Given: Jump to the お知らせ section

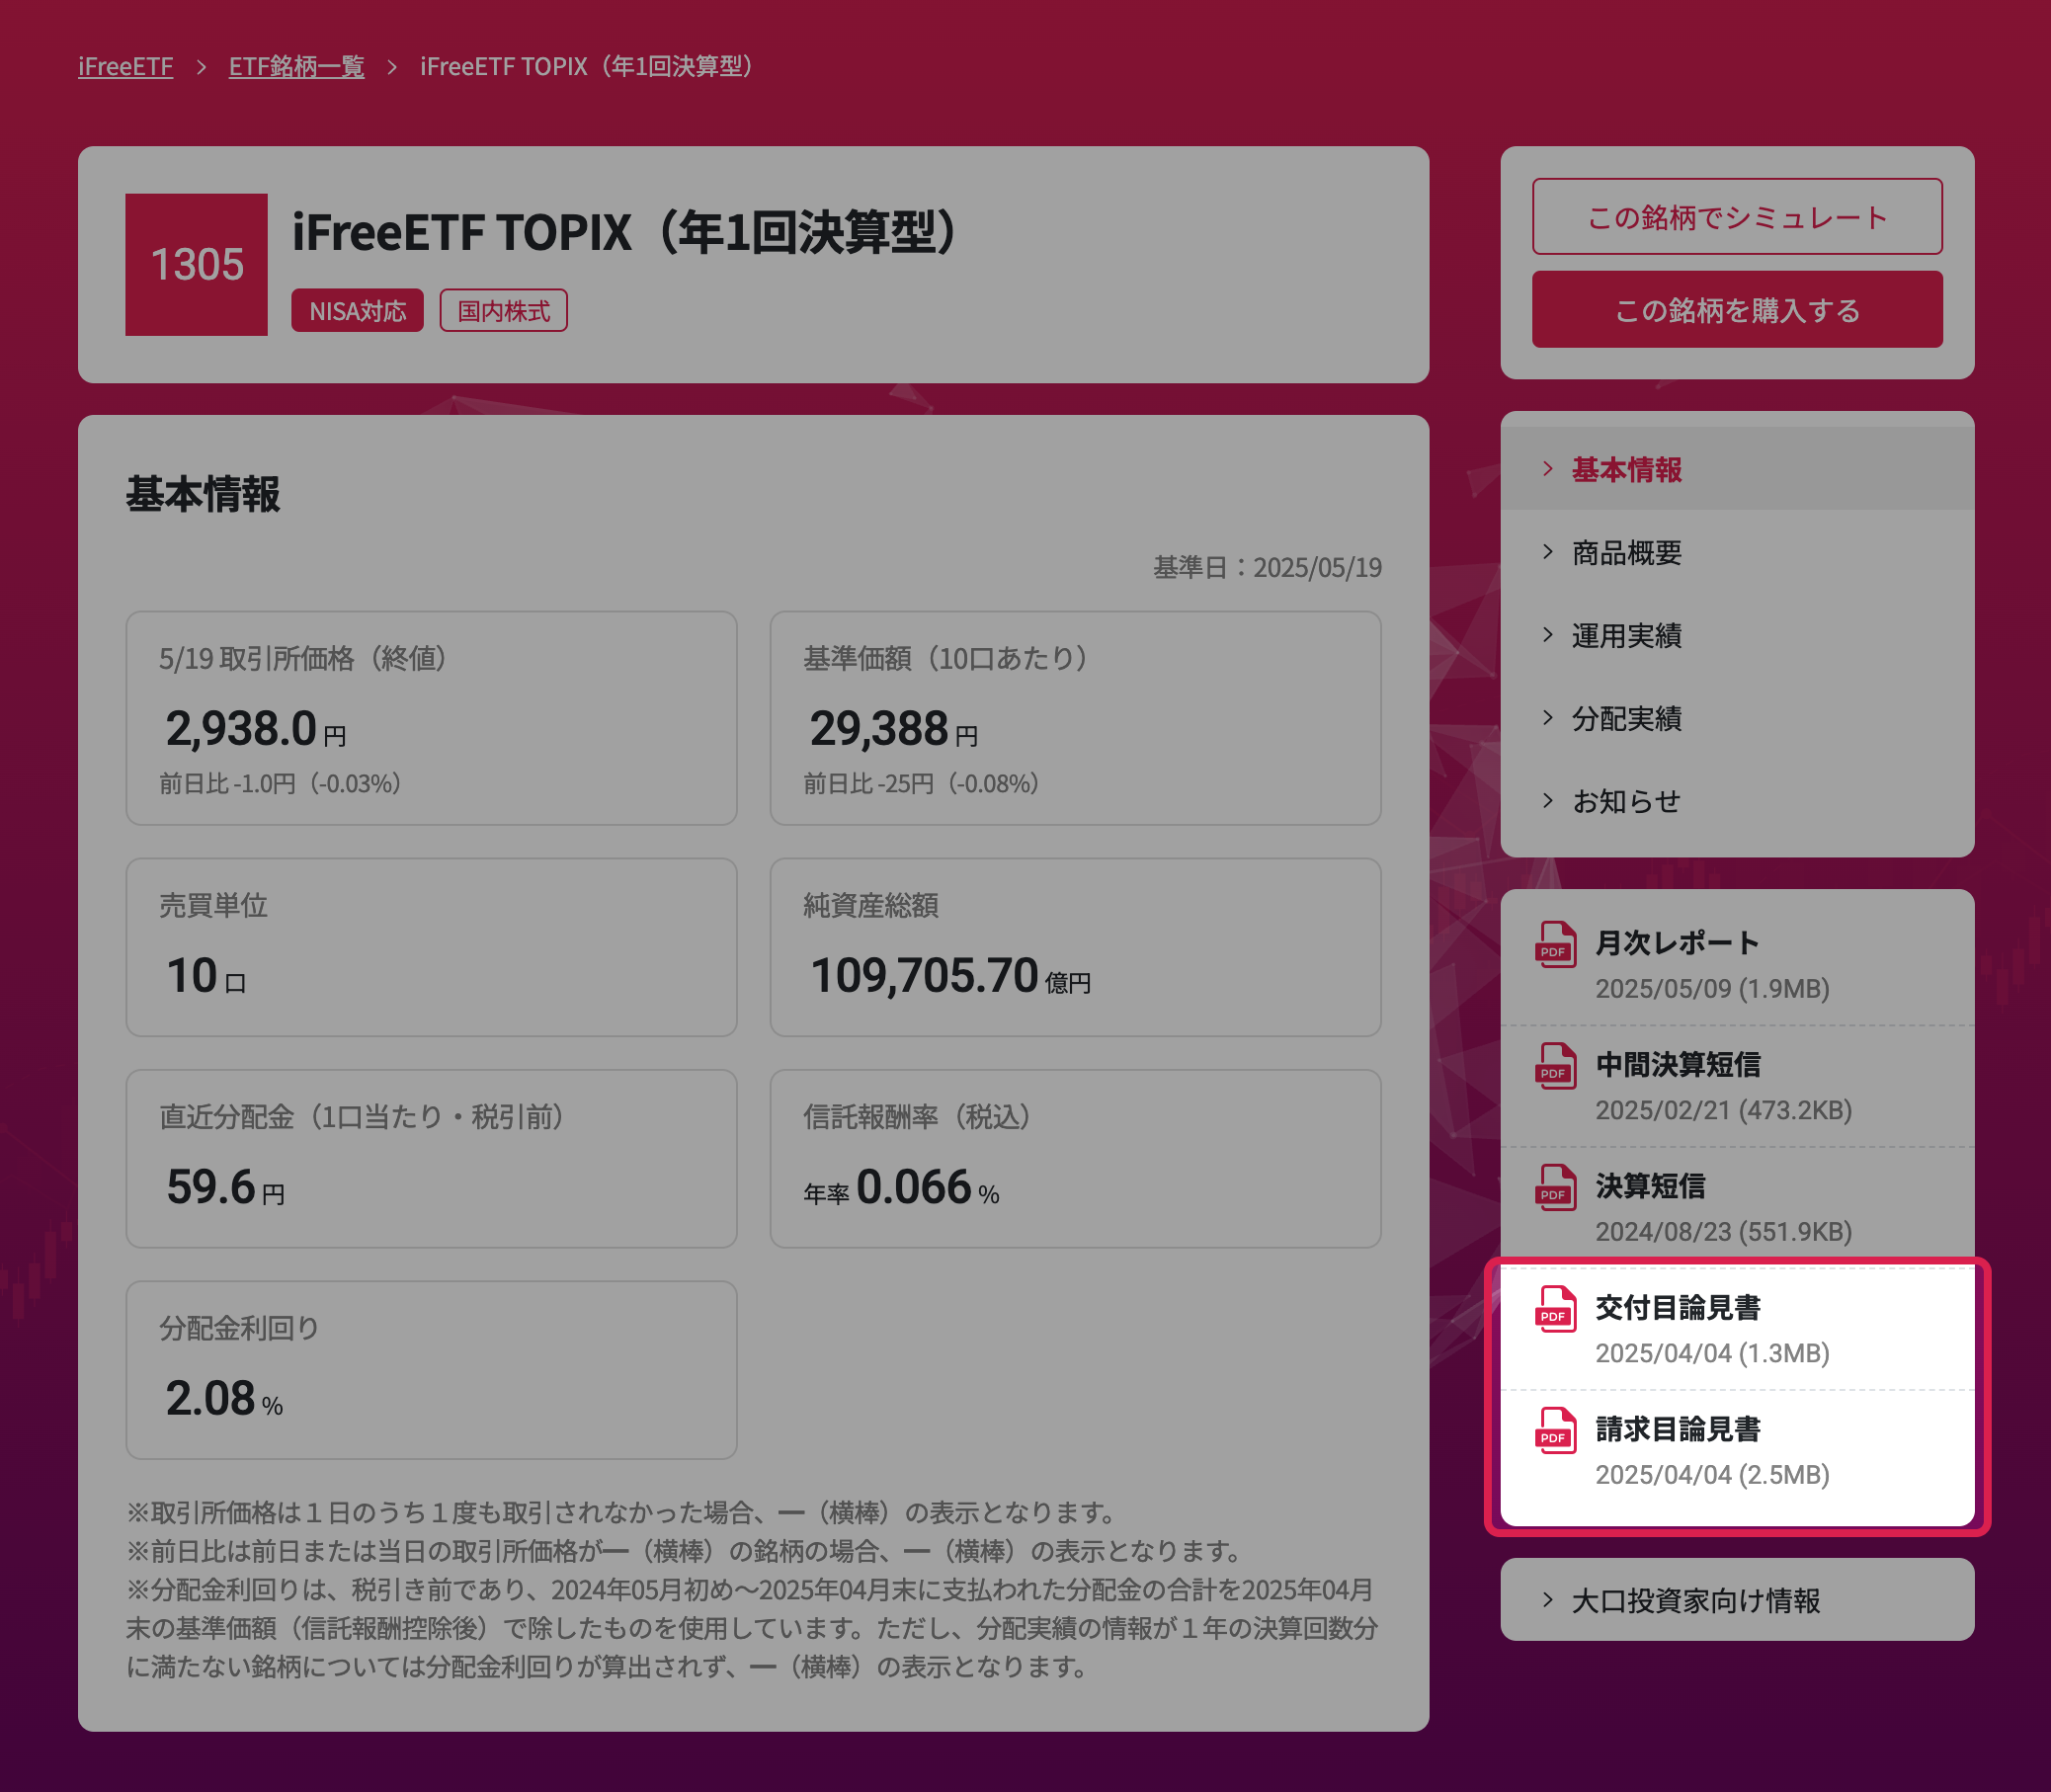Looking at the screenshot, I should point(1737,801).
